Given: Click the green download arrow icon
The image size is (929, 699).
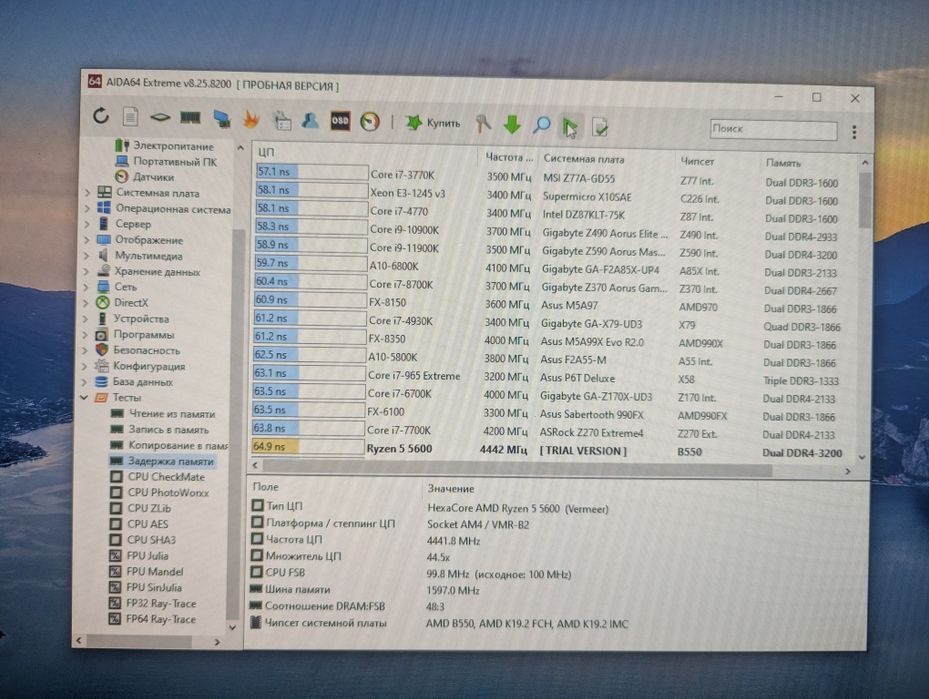Looking at the screenshot, I should (x=512, y=124).
